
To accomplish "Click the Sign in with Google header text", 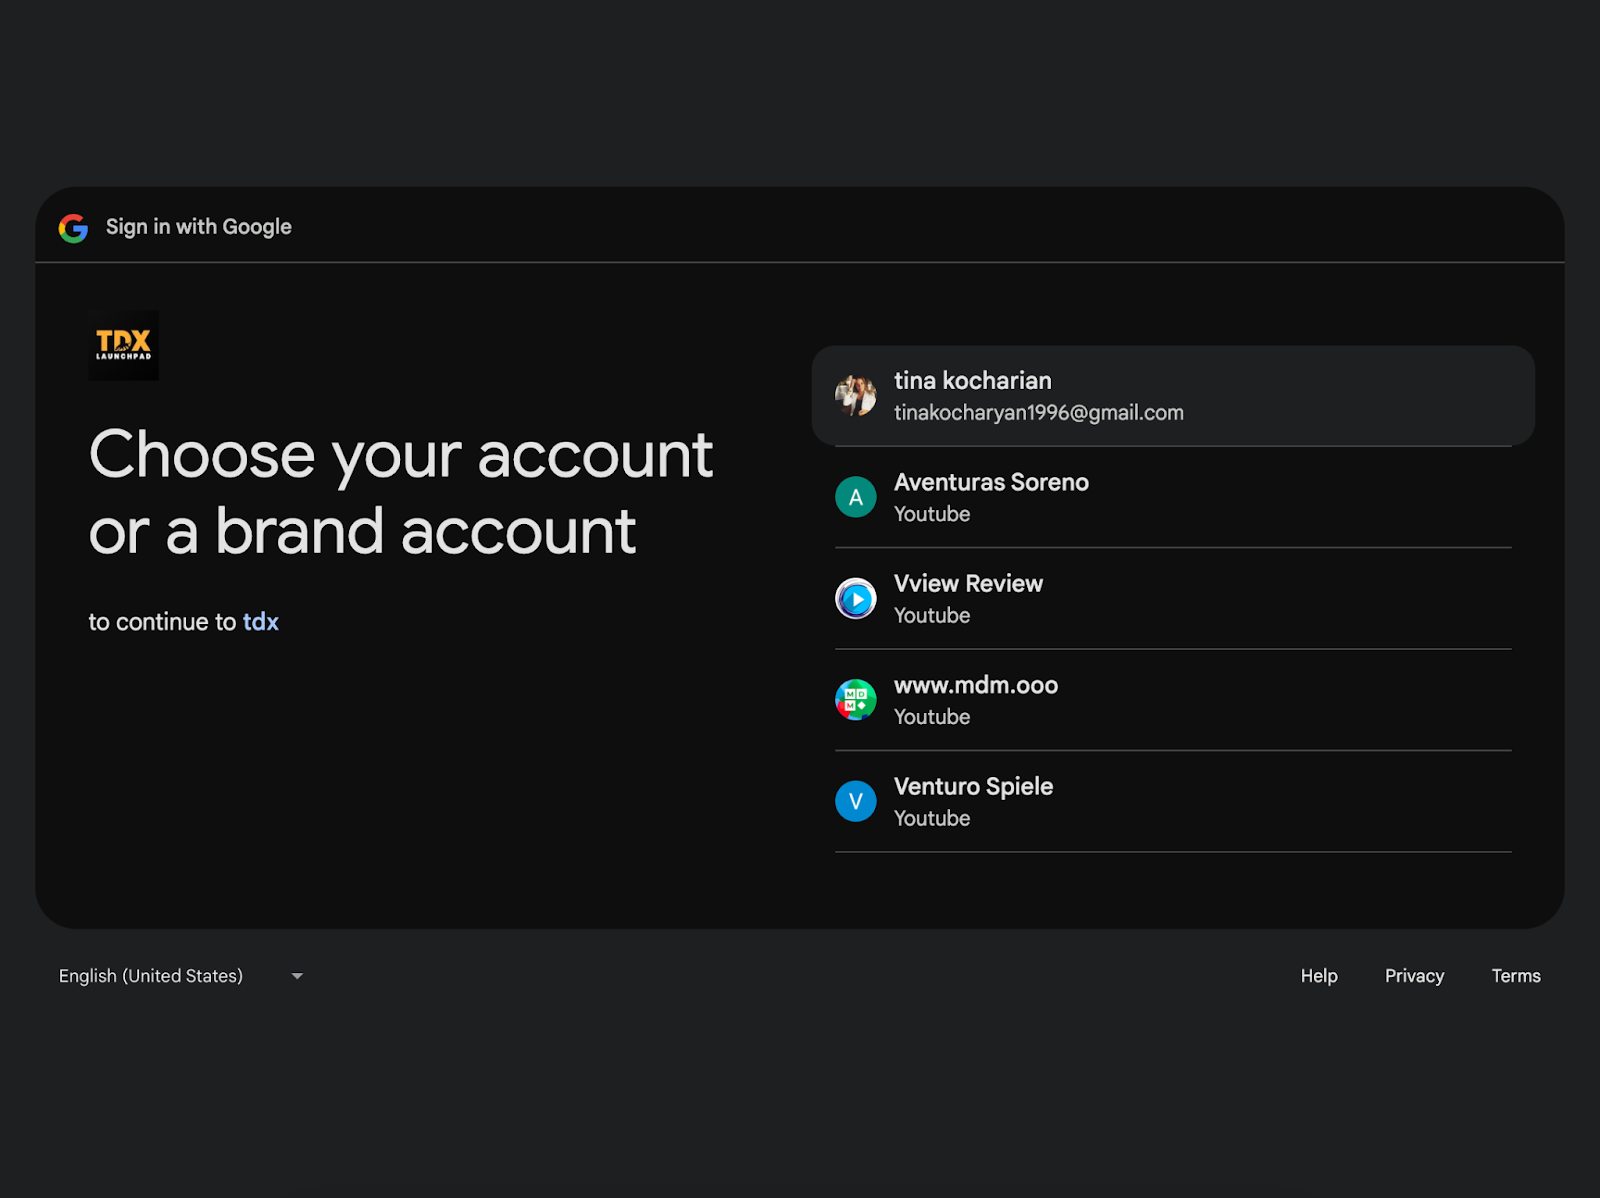I will (199, 227).
